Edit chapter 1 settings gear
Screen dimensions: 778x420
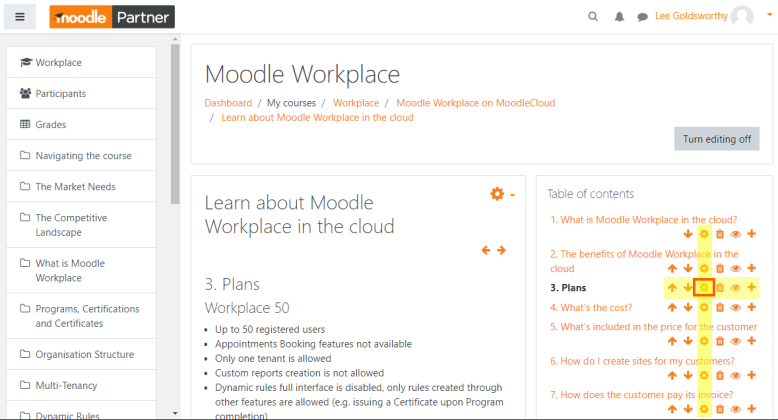point(704,234)
